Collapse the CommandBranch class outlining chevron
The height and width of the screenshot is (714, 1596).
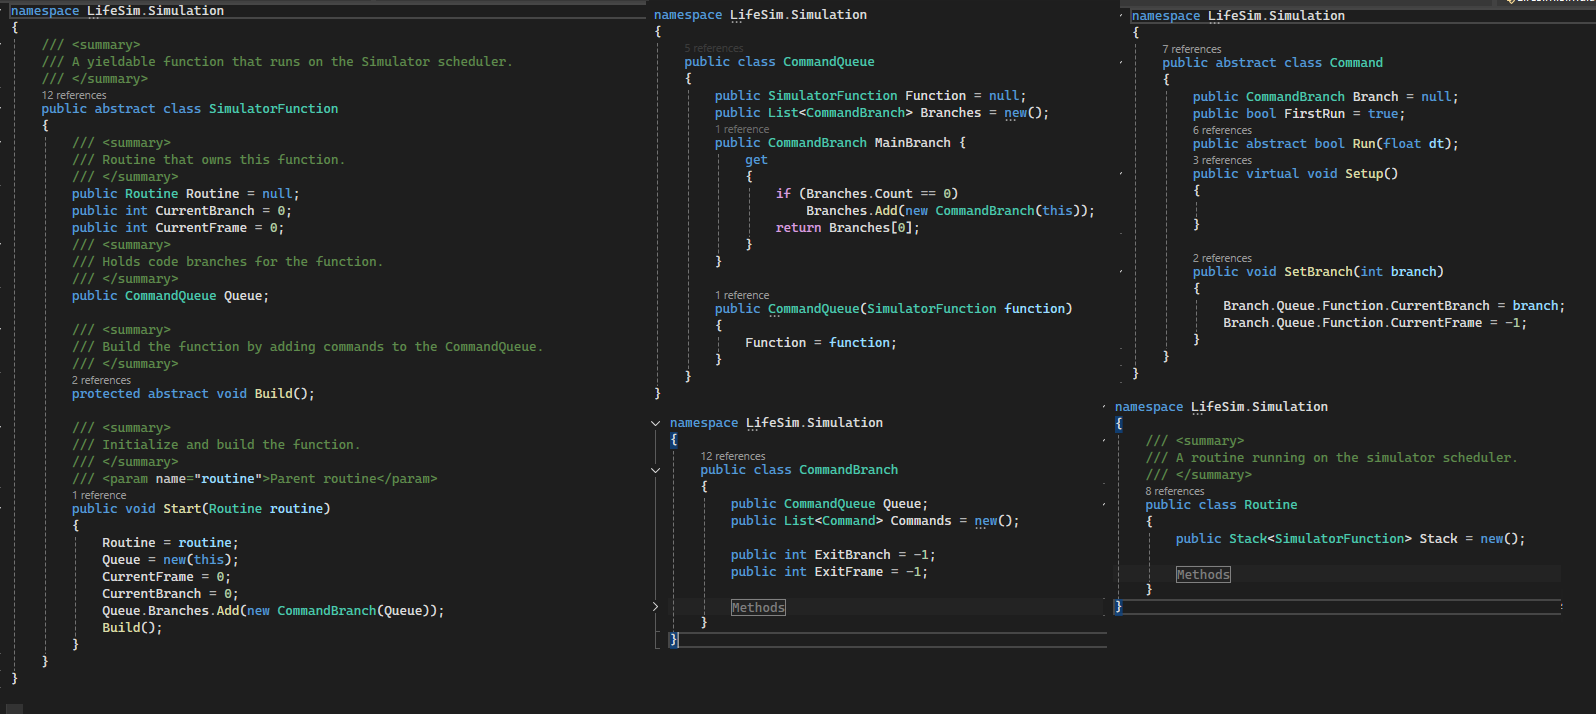click(656, 470)
